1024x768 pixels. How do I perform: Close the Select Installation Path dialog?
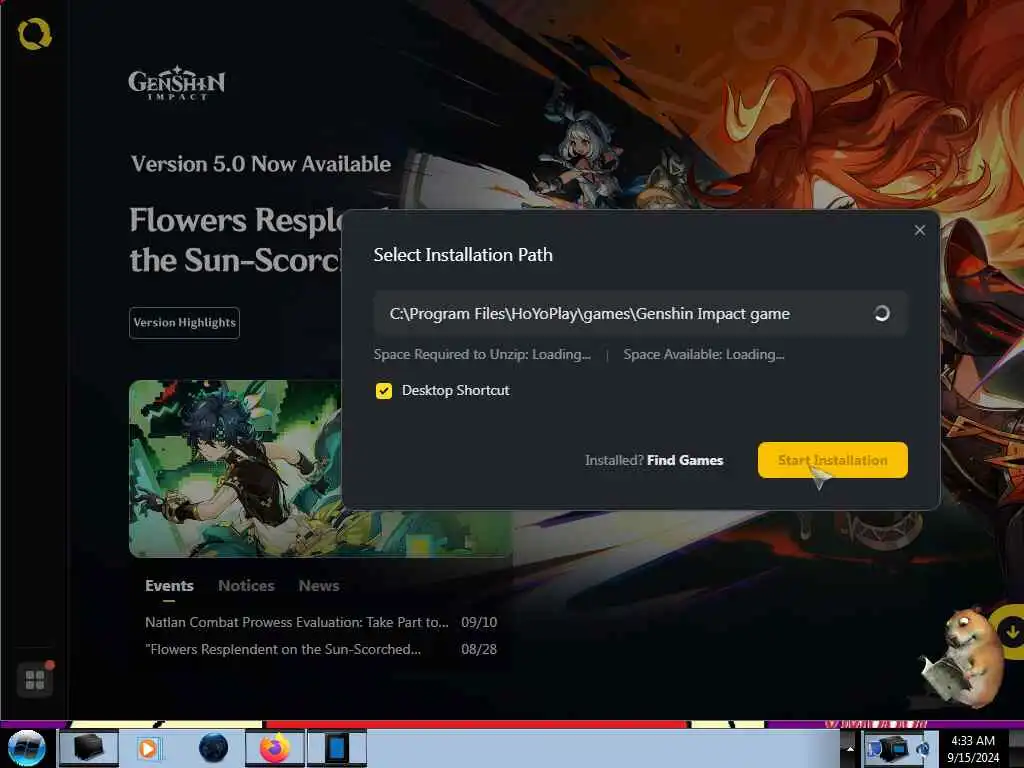click(920, 231)
